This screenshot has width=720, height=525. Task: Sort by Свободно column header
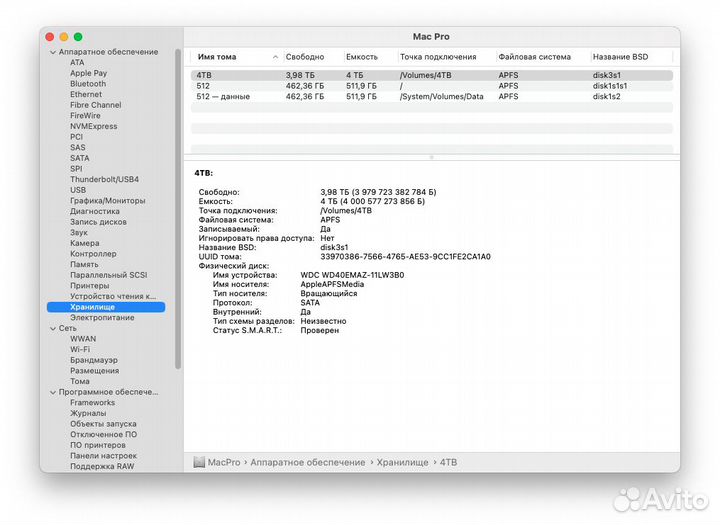pos(305,57)
